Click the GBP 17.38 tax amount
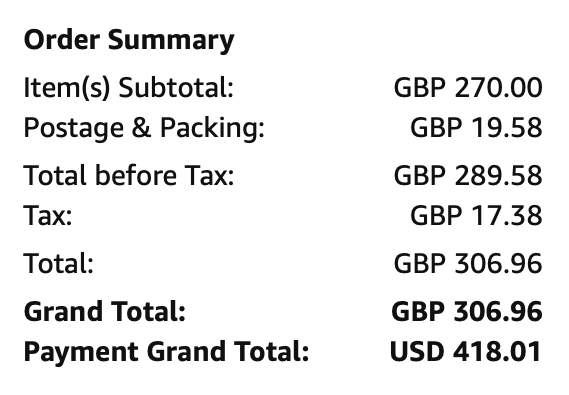Image resolution: width=569 pixels, height=395 pixels. click(x=476, y=215)
